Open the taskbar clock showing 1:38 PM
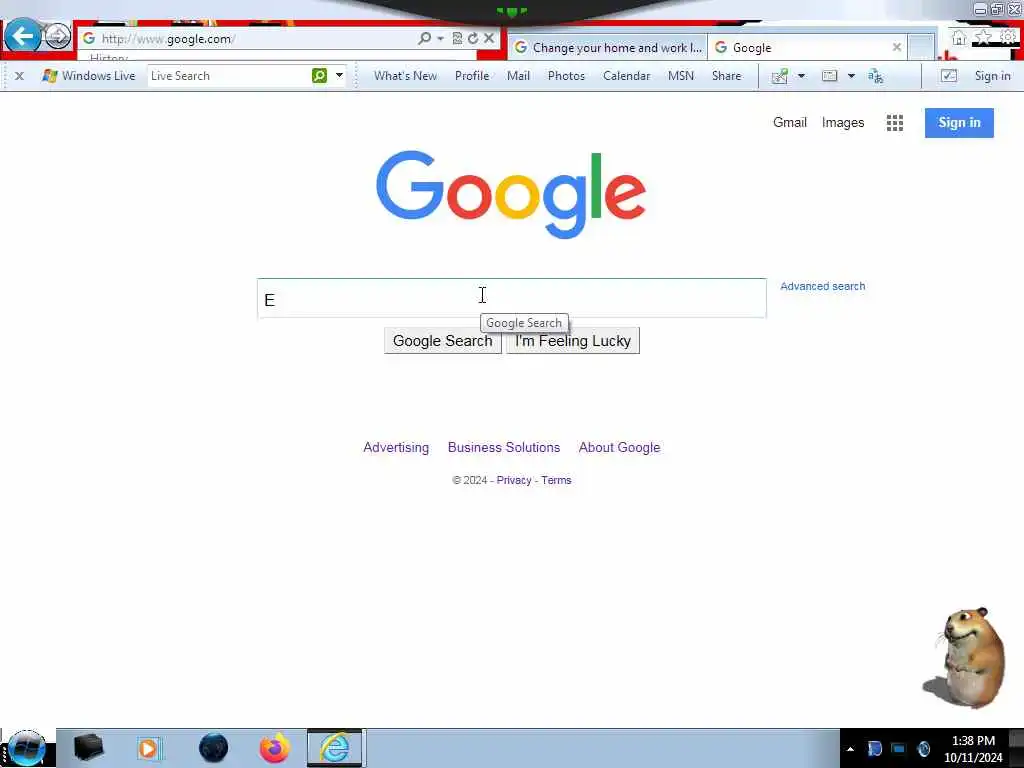Image resolution: width=1024 pixels, height=768 pixels. tap(973, 748)
